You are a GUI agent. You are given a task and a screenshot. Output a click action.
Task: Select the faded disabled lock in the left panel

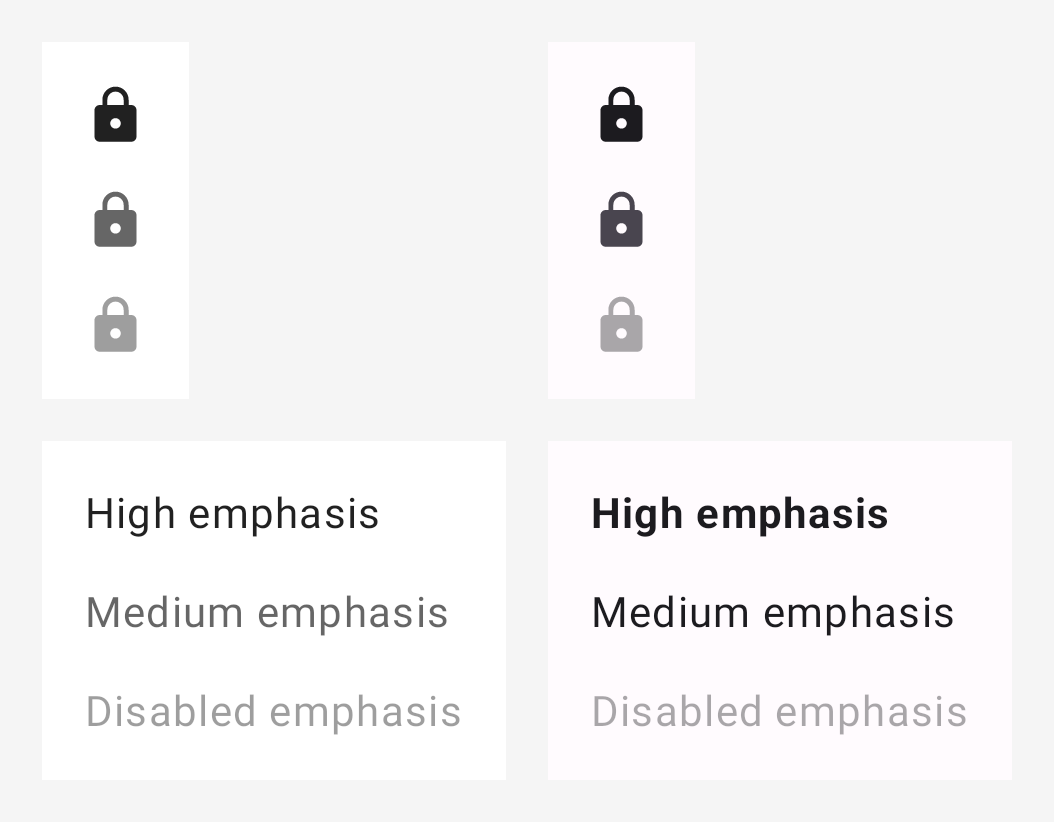pyautogui.click(x=115, y=325)
